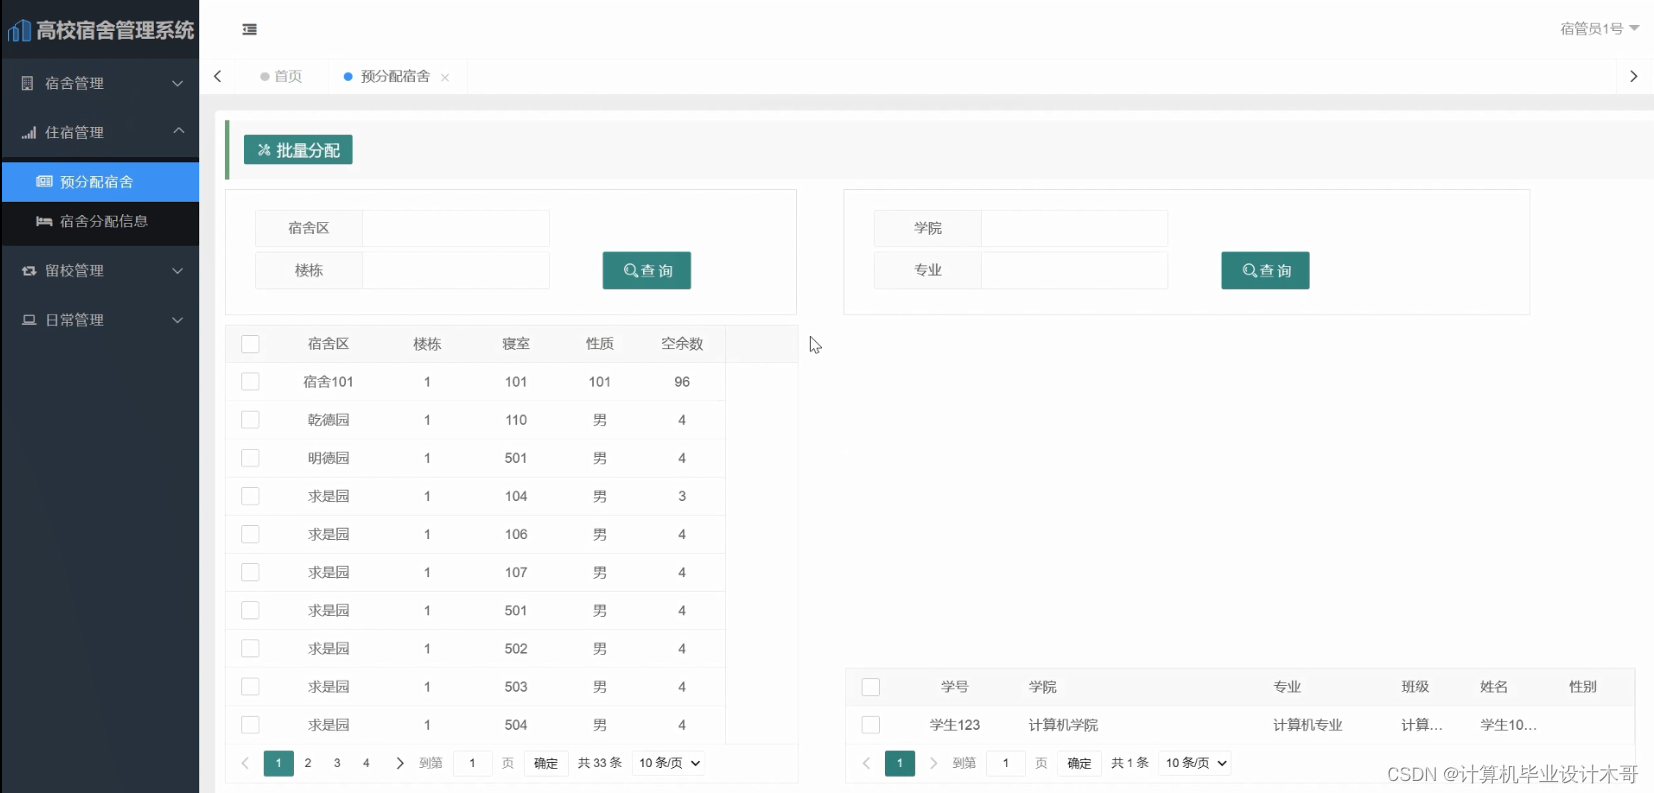Click the 计算机学院 cell
The height and width of the screenshot is (793, 1654).
tap(1063, 725)
